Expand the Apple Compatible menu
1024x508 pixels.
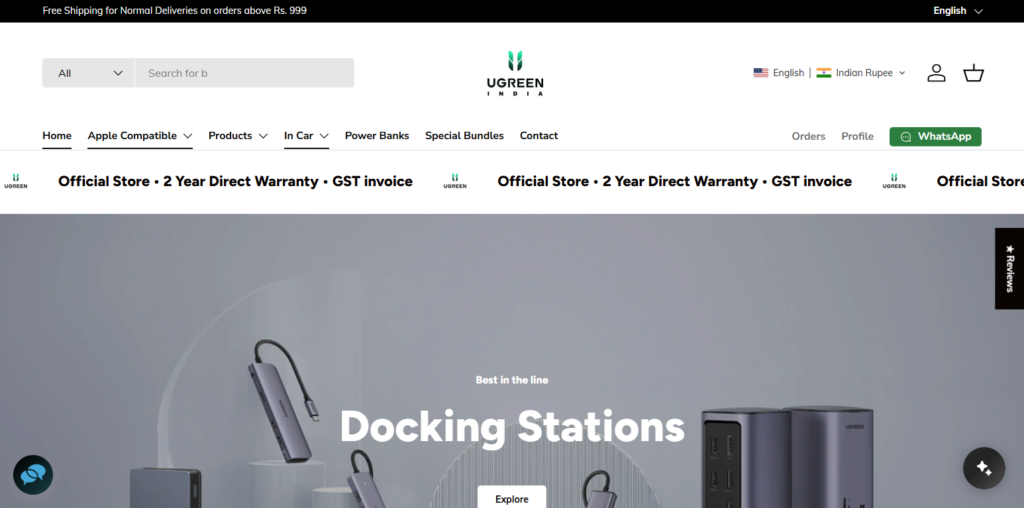tap(140, 136)
